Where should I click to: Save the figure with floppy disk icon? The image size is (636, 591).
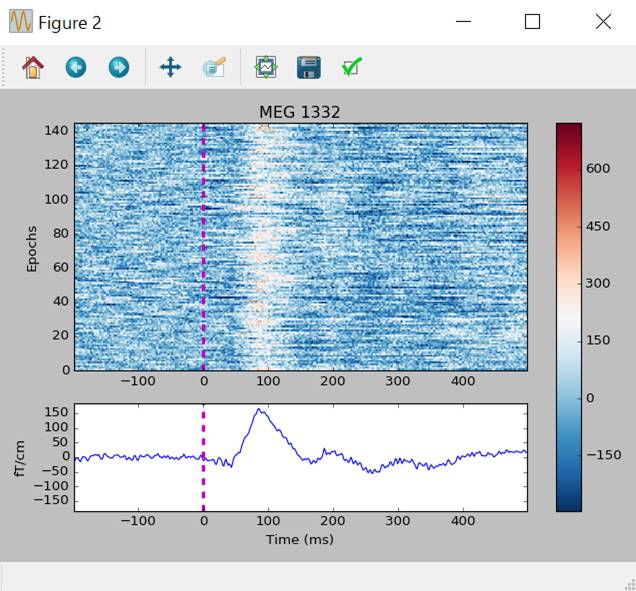pyautogui.click(x=309, y=67)
